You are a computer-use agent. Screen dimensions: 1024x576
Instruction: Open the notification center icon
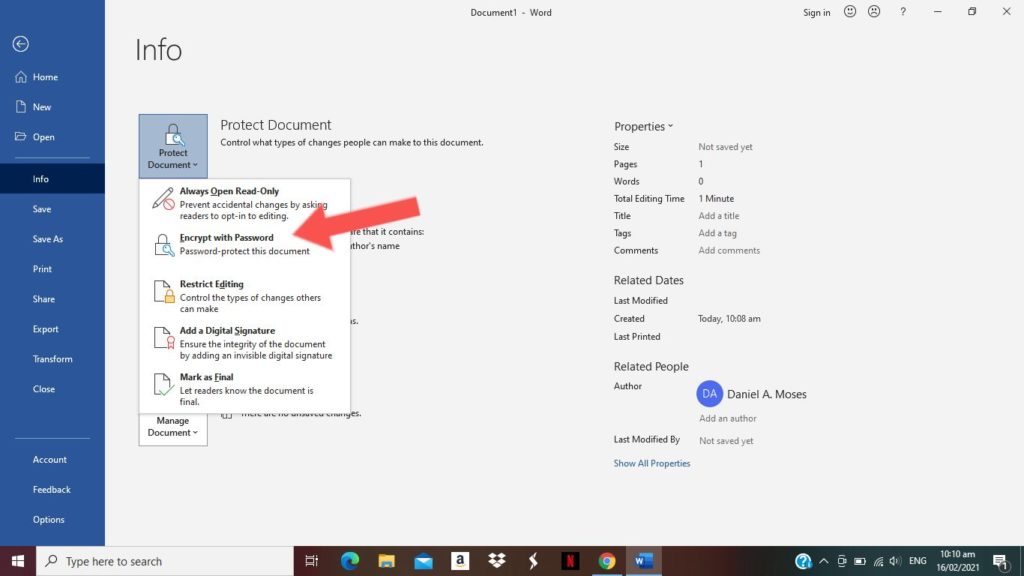1000,561
